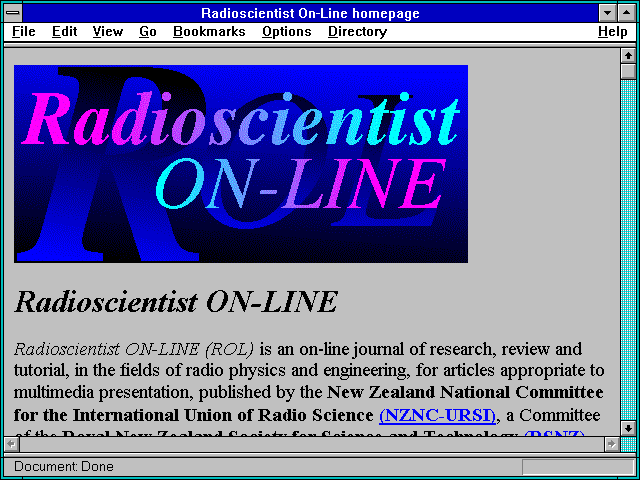This screenshot has width=640, height=480.
Task: Click the "New Zealand National Committee" bold text
Action: tap(465, 393)
